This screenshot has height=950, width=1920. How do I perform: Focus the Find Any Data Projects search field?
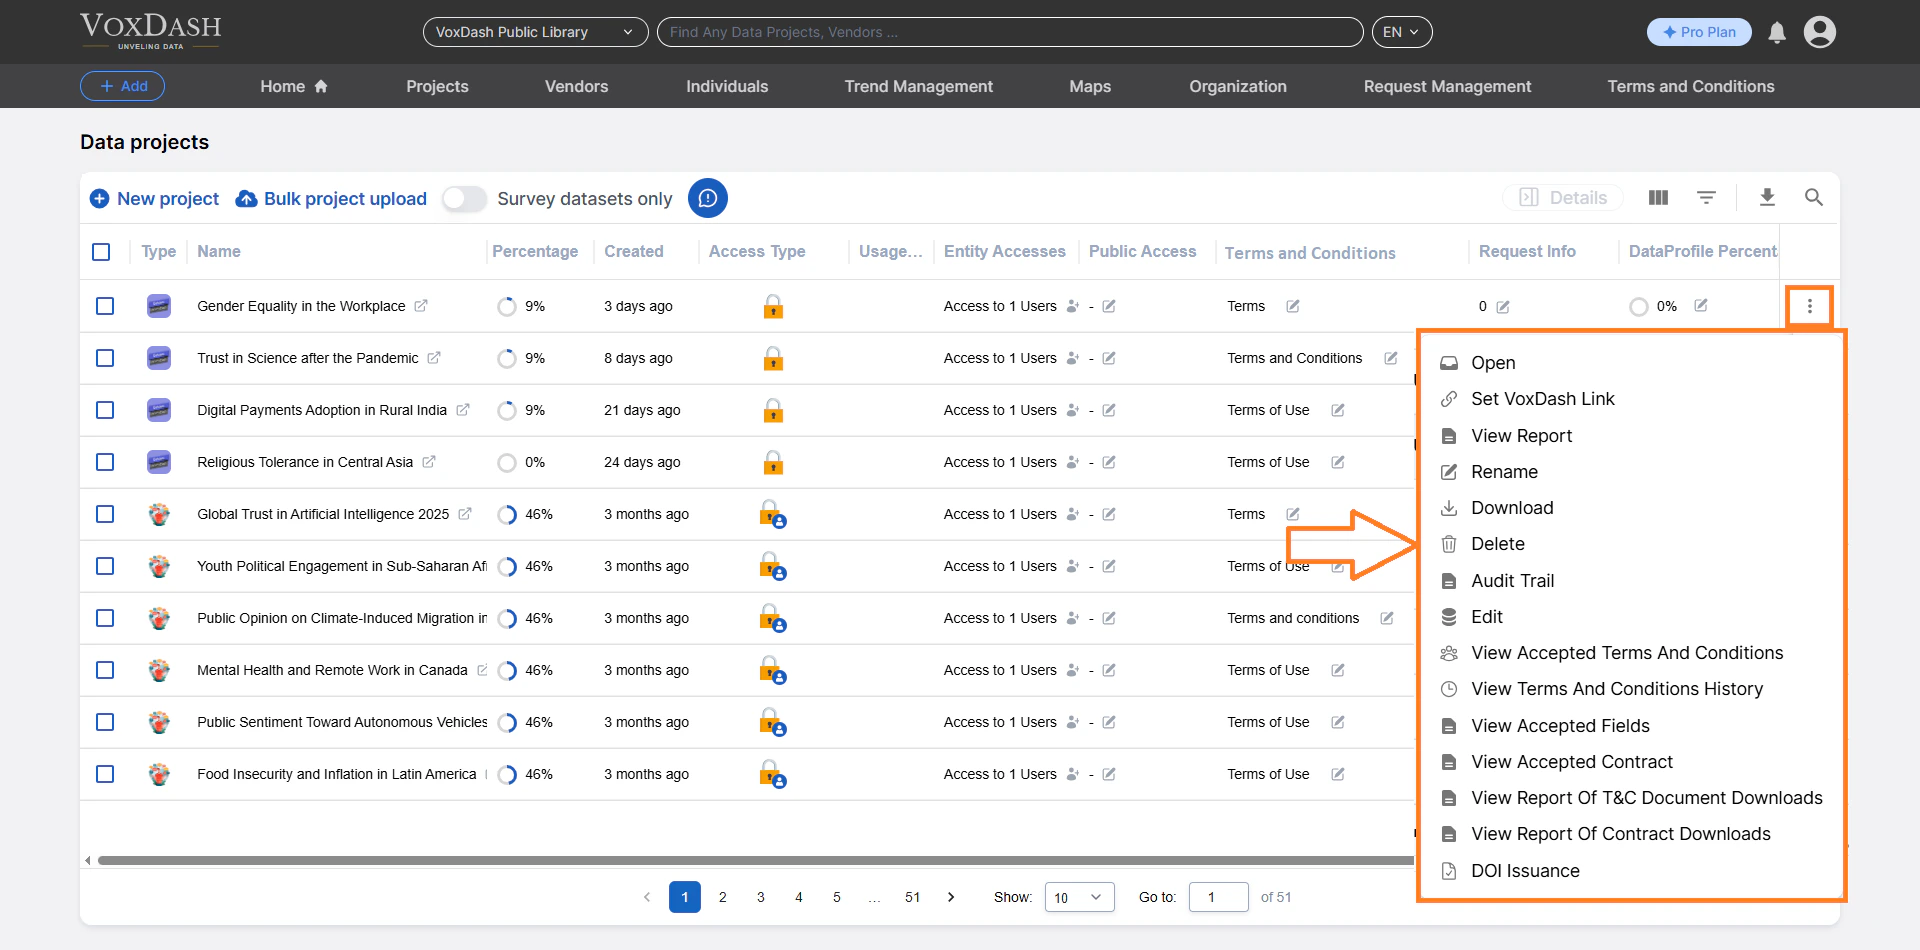click(1010, 32)
